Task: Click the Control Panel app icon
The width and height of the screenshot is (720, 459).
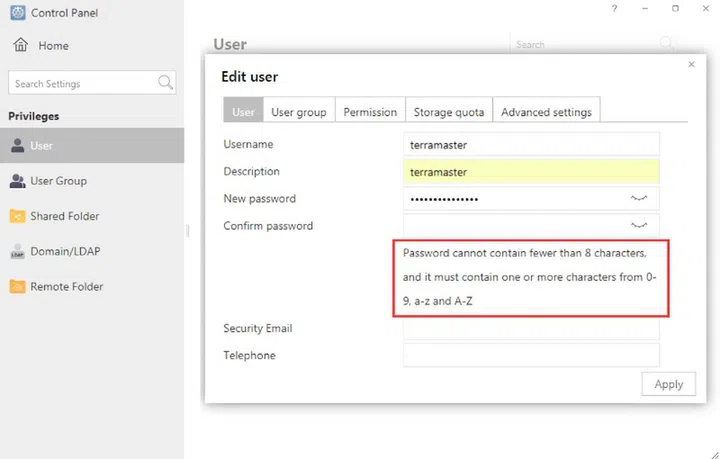Action: click(x=16, y=13)
